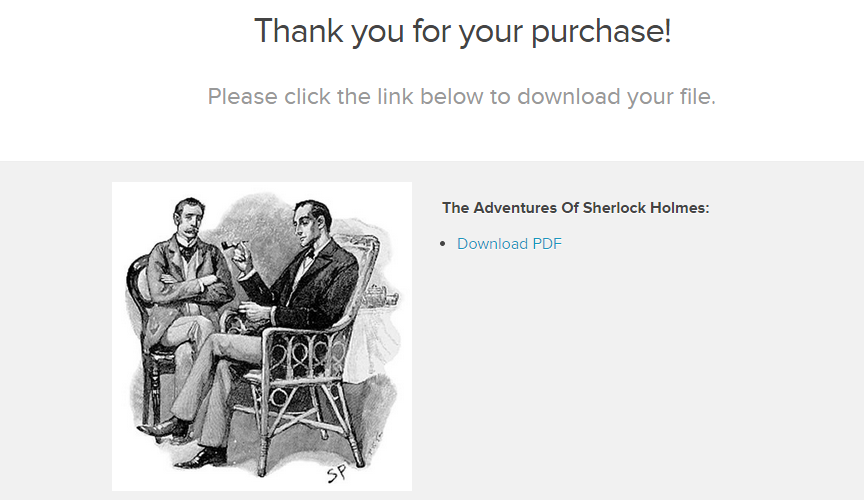Click the word "purchase!" in the heading

(x=601, y=31)
